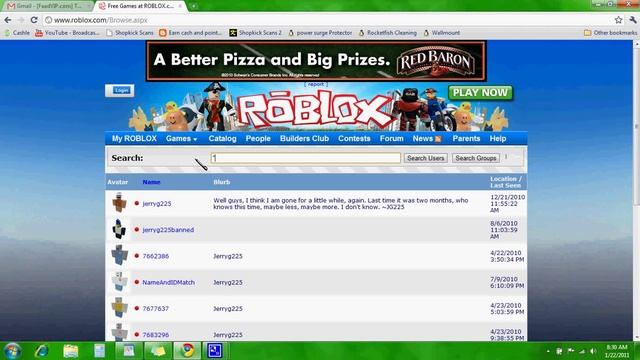Bookmark page with star icon

point(618,20)
